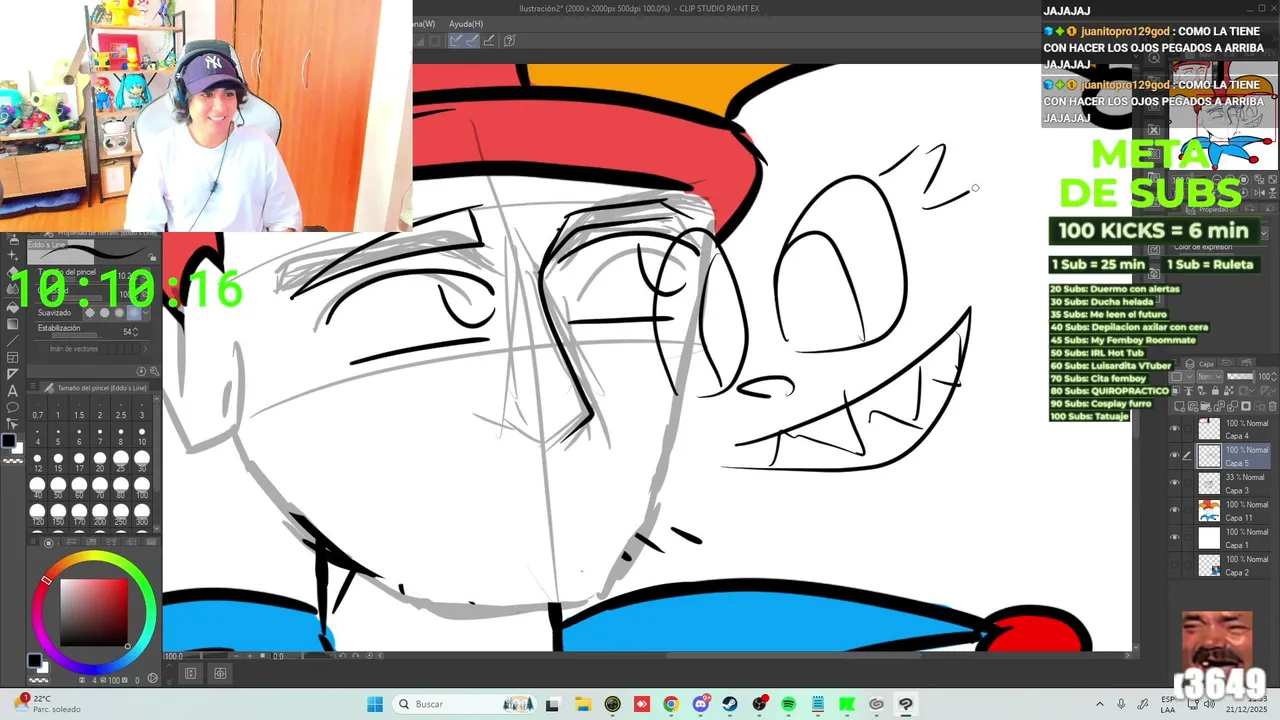
Task: Click the Estabilización slider bar
Action: (78, 336)
